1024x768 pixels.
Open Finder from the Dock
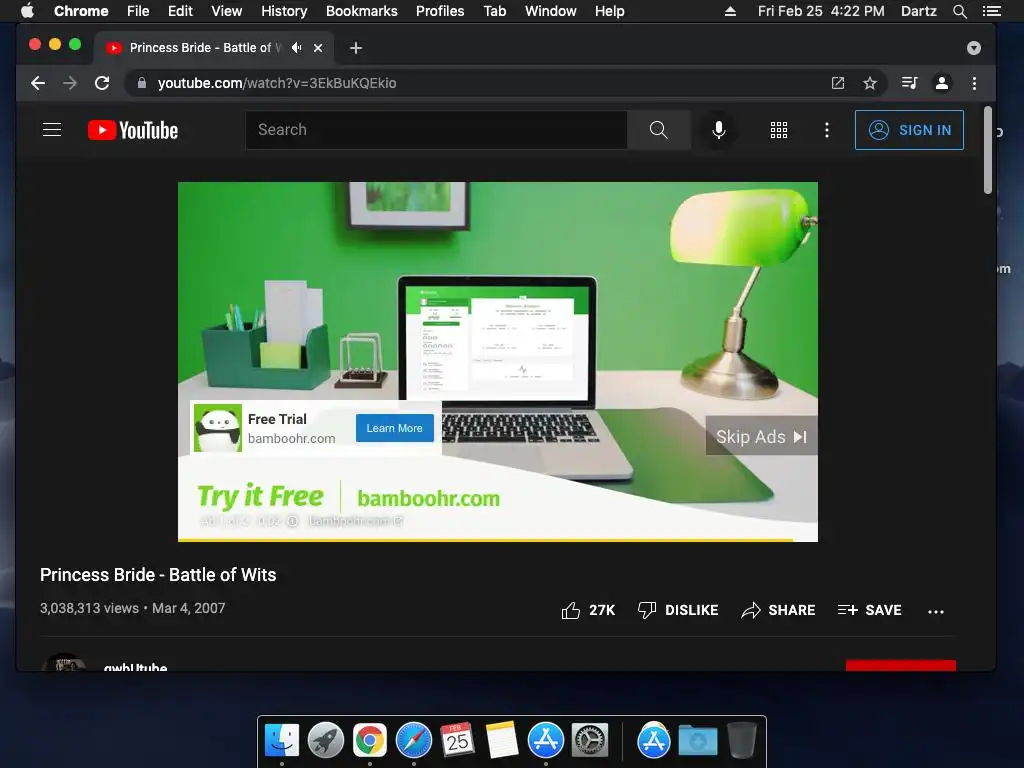[x=281, y=740]
